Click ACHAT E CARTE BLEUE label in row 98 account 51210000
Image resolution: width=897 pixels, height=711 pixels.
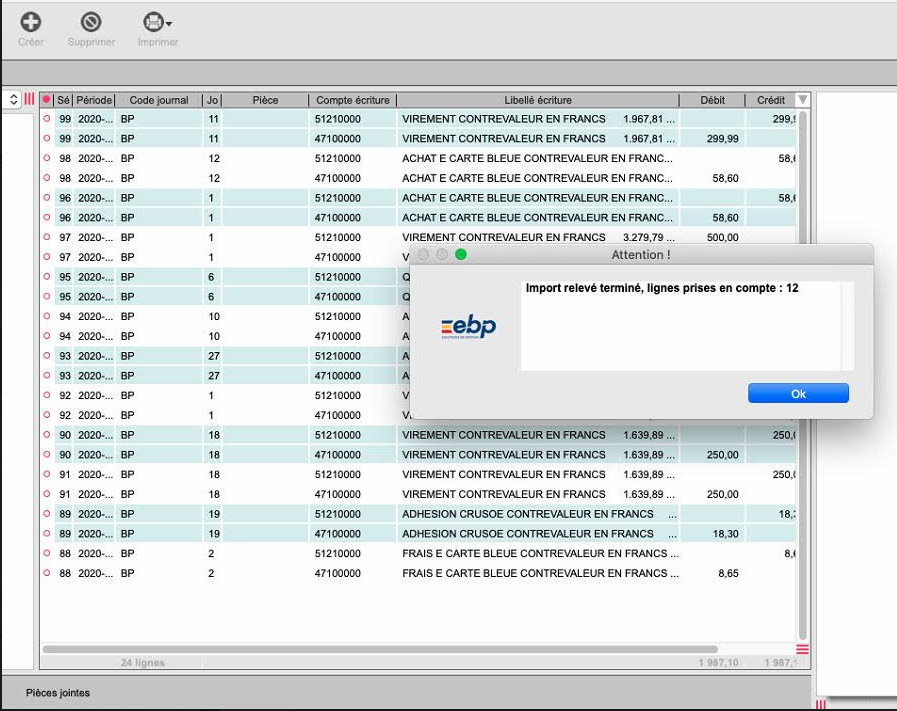point(537,158)
